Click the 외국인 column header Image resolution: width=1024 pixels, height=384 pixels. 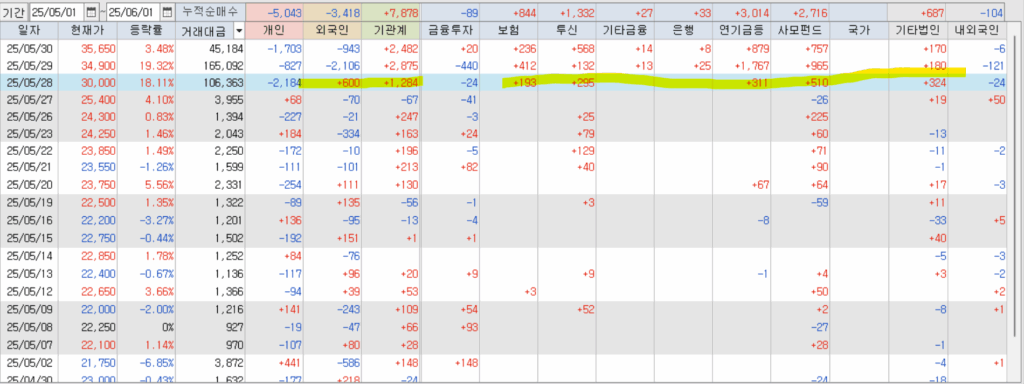point(332,30)
